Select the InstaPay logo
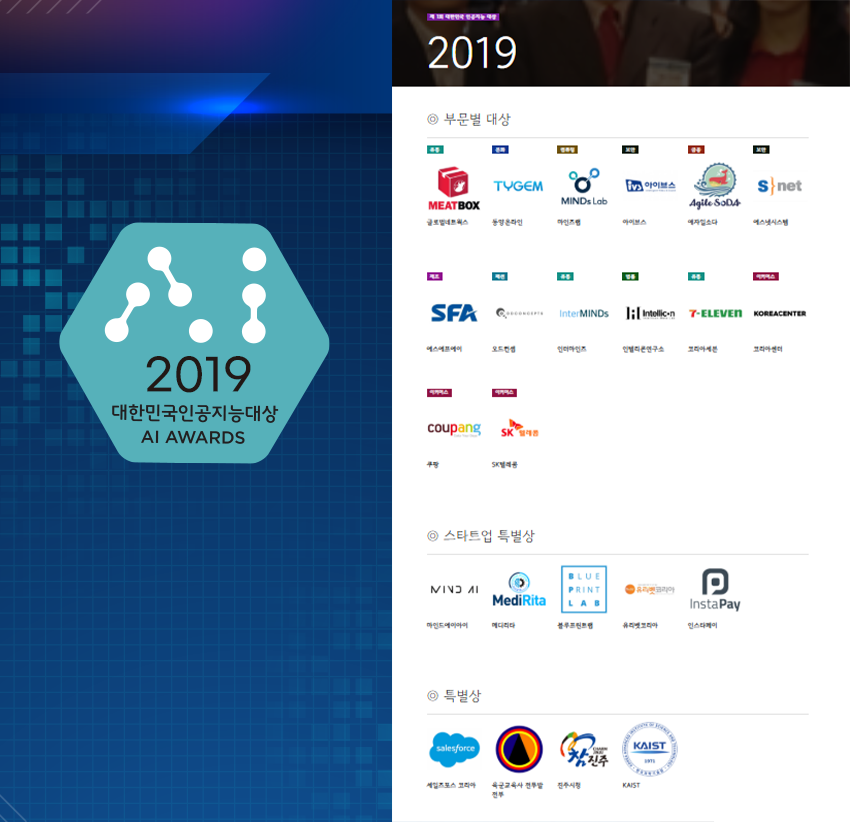 coord(715,590)
